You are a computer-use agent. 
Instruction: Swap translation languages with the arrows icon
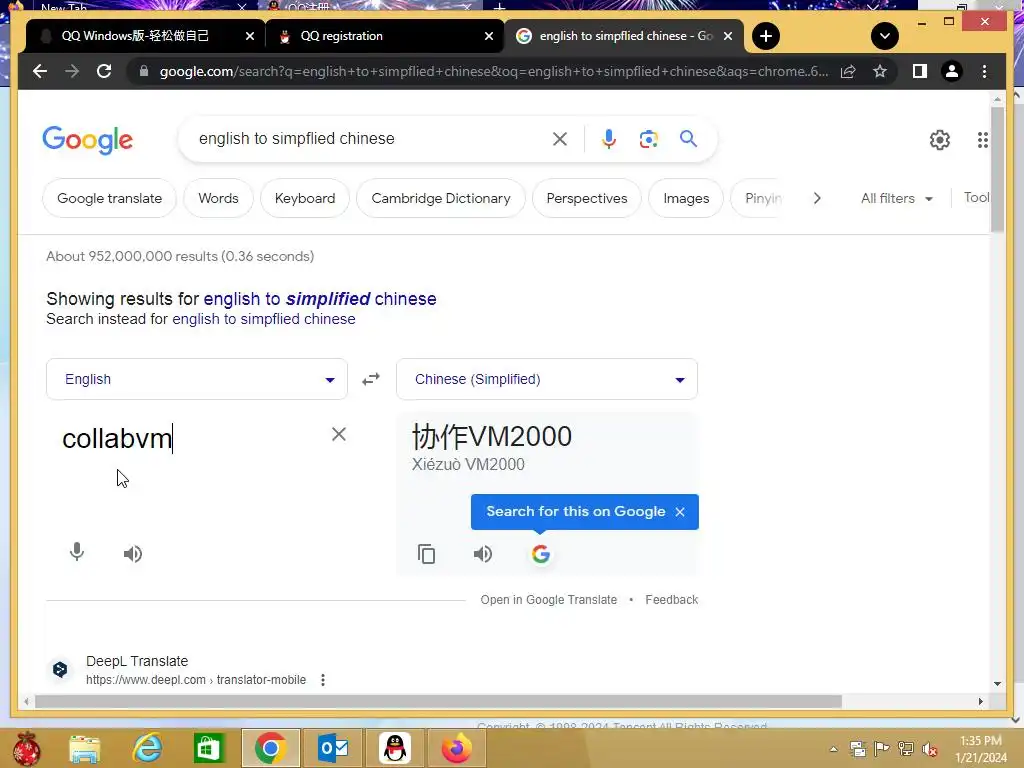371,379
